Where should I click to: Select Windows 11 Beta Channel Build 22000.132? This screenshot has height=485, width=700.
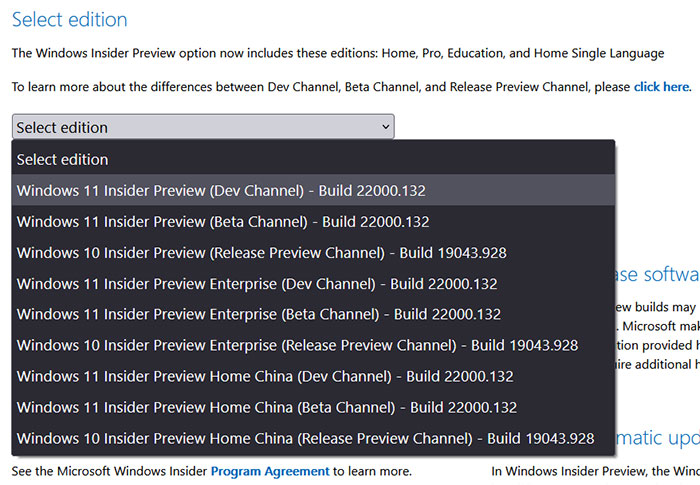point(313,222)
